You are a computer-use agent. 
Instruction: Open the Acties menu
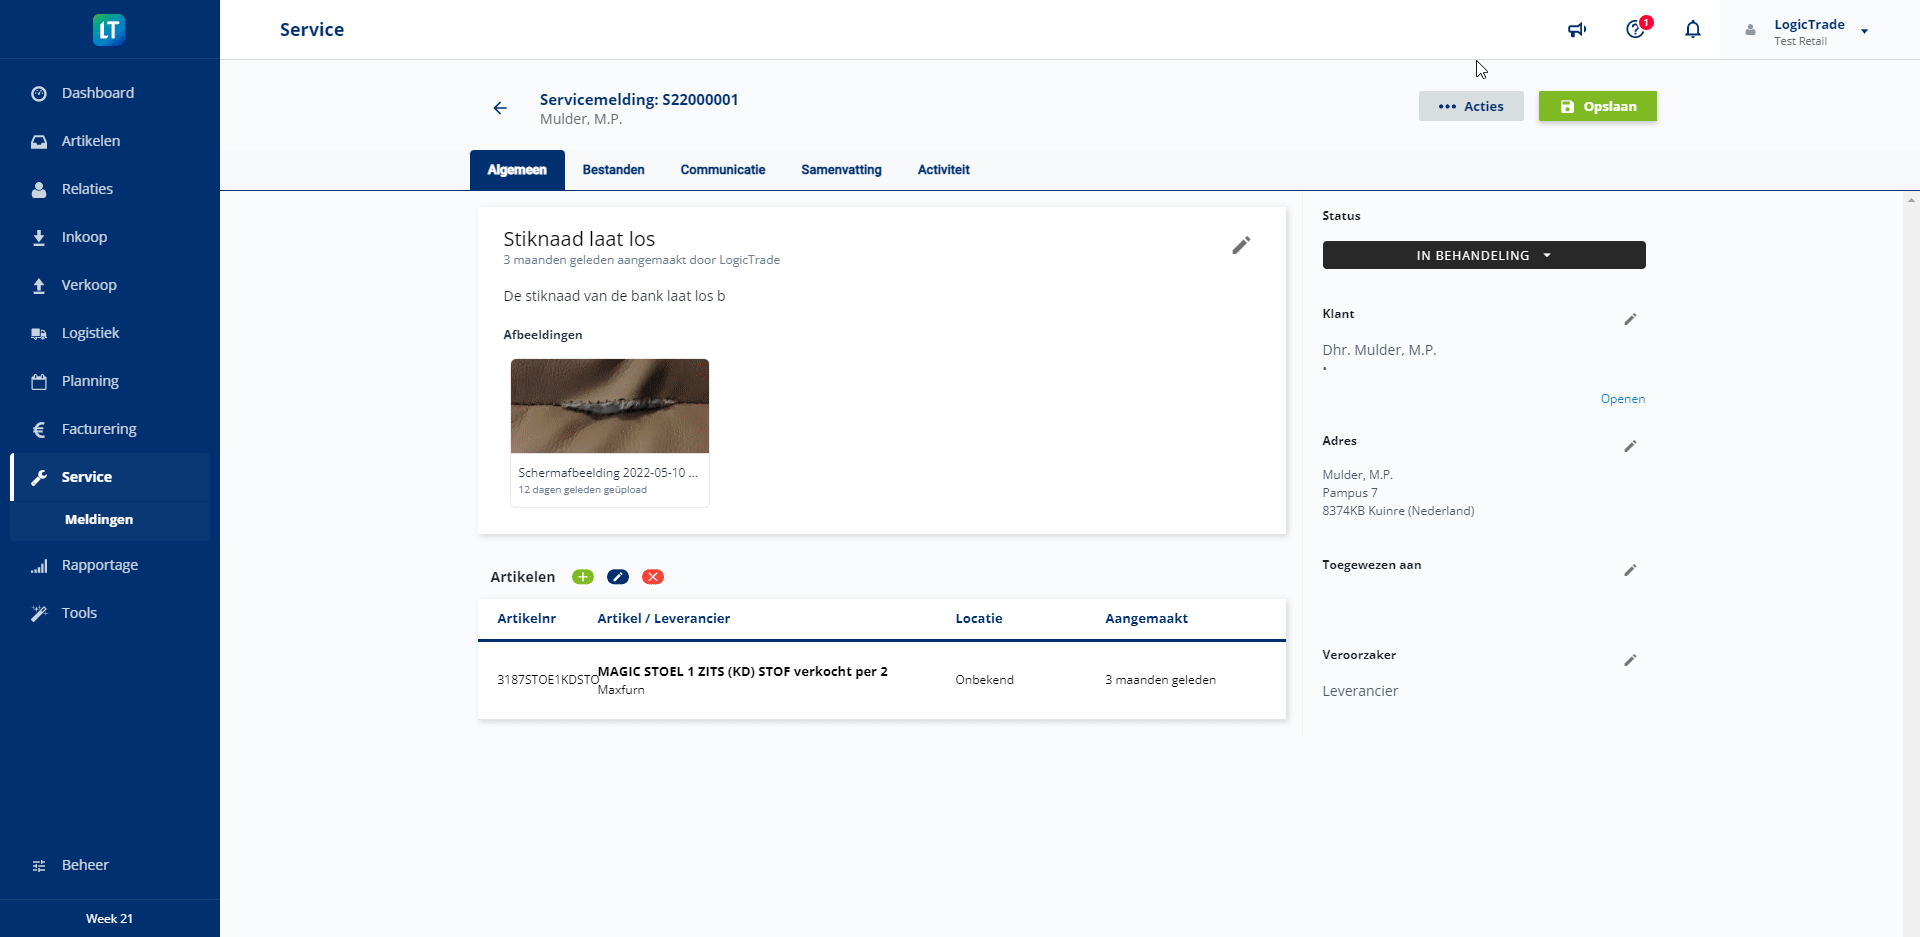pyautogui.click(x=1470, y=106)
